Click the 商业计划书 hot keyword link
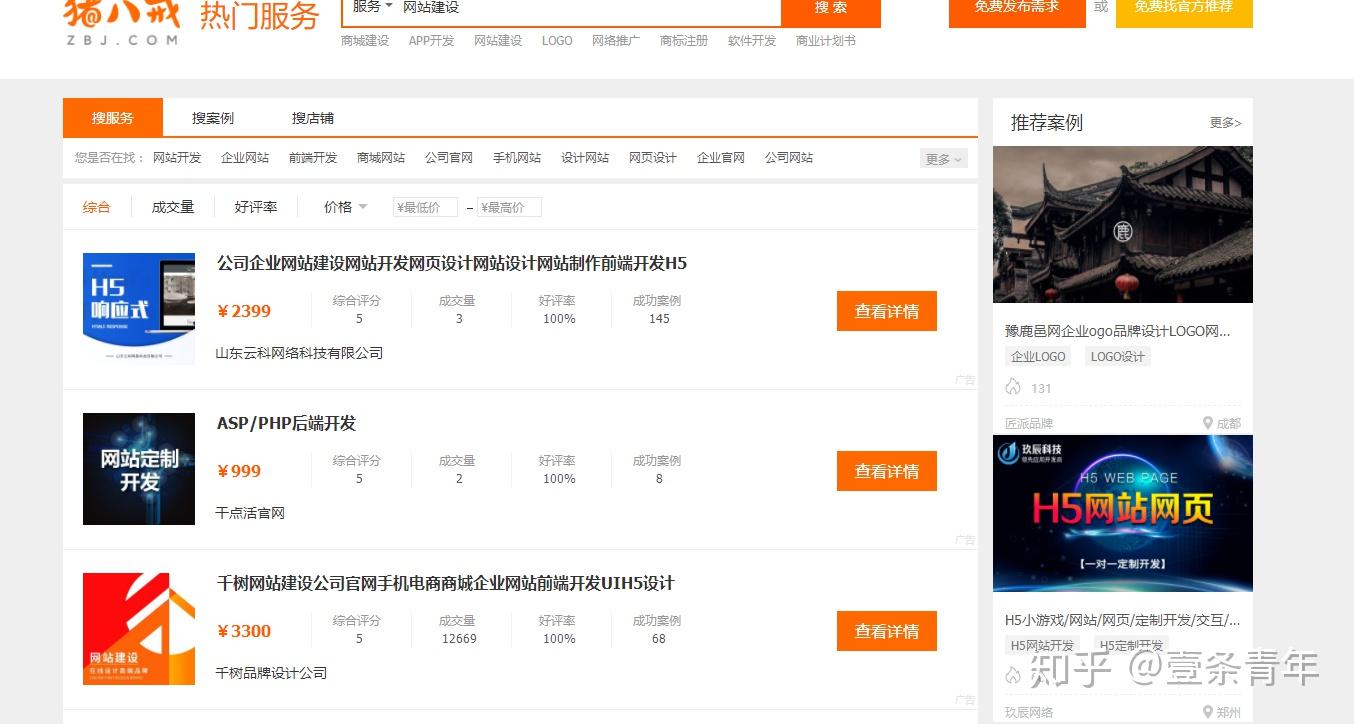 pyautogui.click(x=826, y=41)
